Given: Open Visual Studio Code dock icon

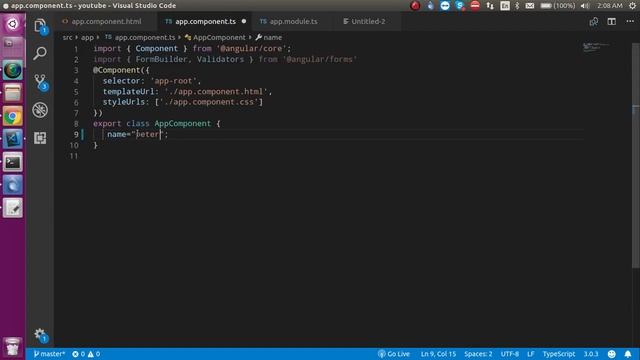Looking at the screenshot, I should (x=13, y=140).
